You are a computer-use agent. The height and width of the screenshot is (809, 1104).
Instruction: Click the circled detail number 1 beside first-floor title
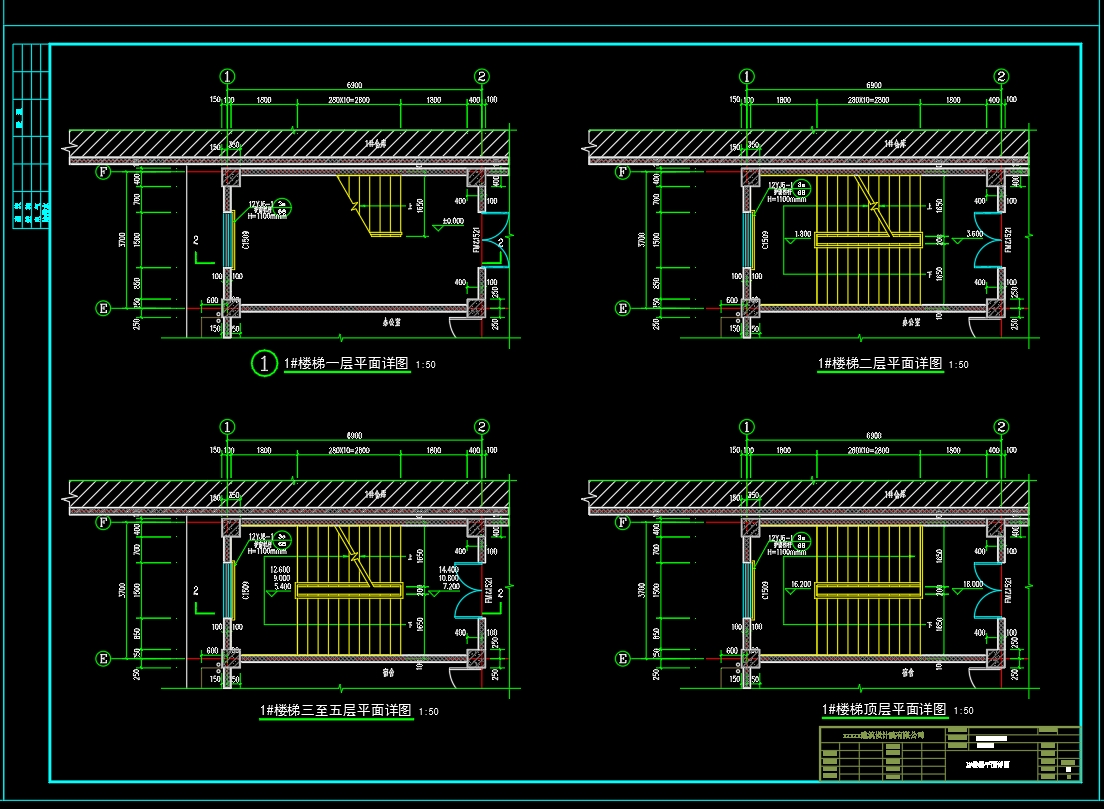264,364
